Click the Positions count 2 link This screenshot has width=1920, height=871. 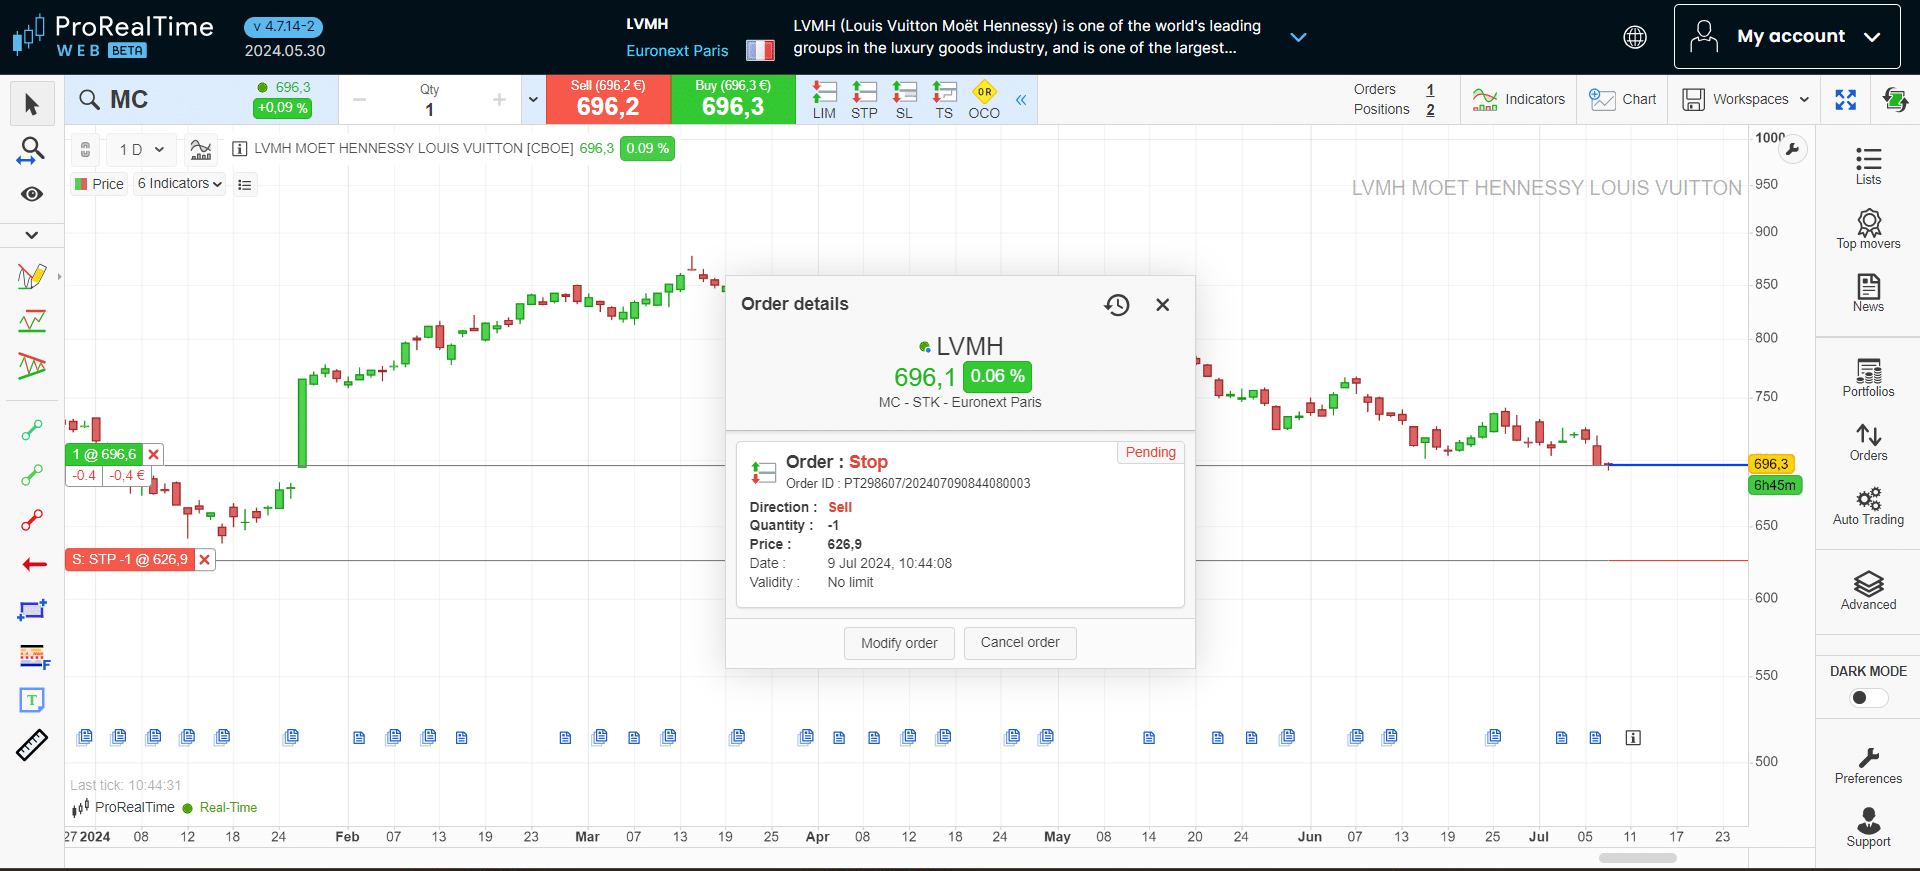1430,110
